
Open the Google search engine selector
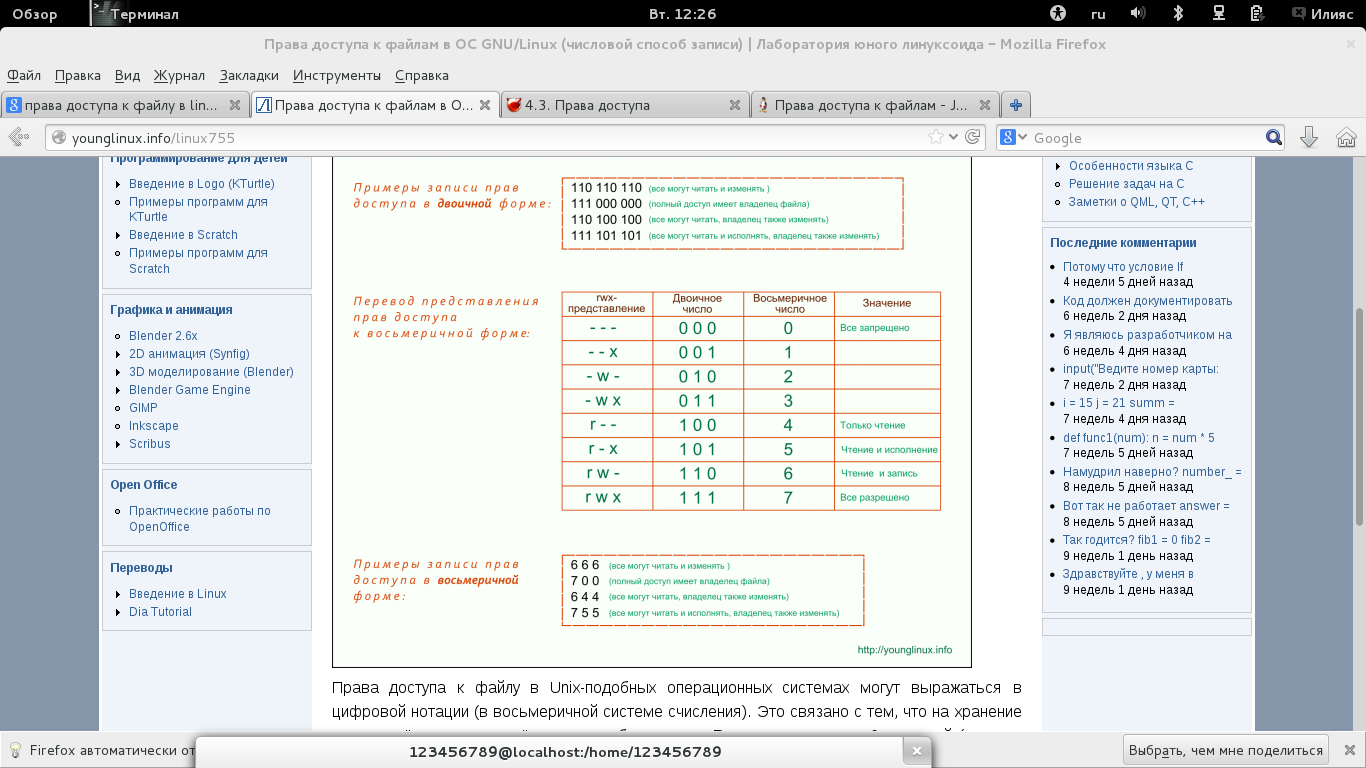(1014, 138)
